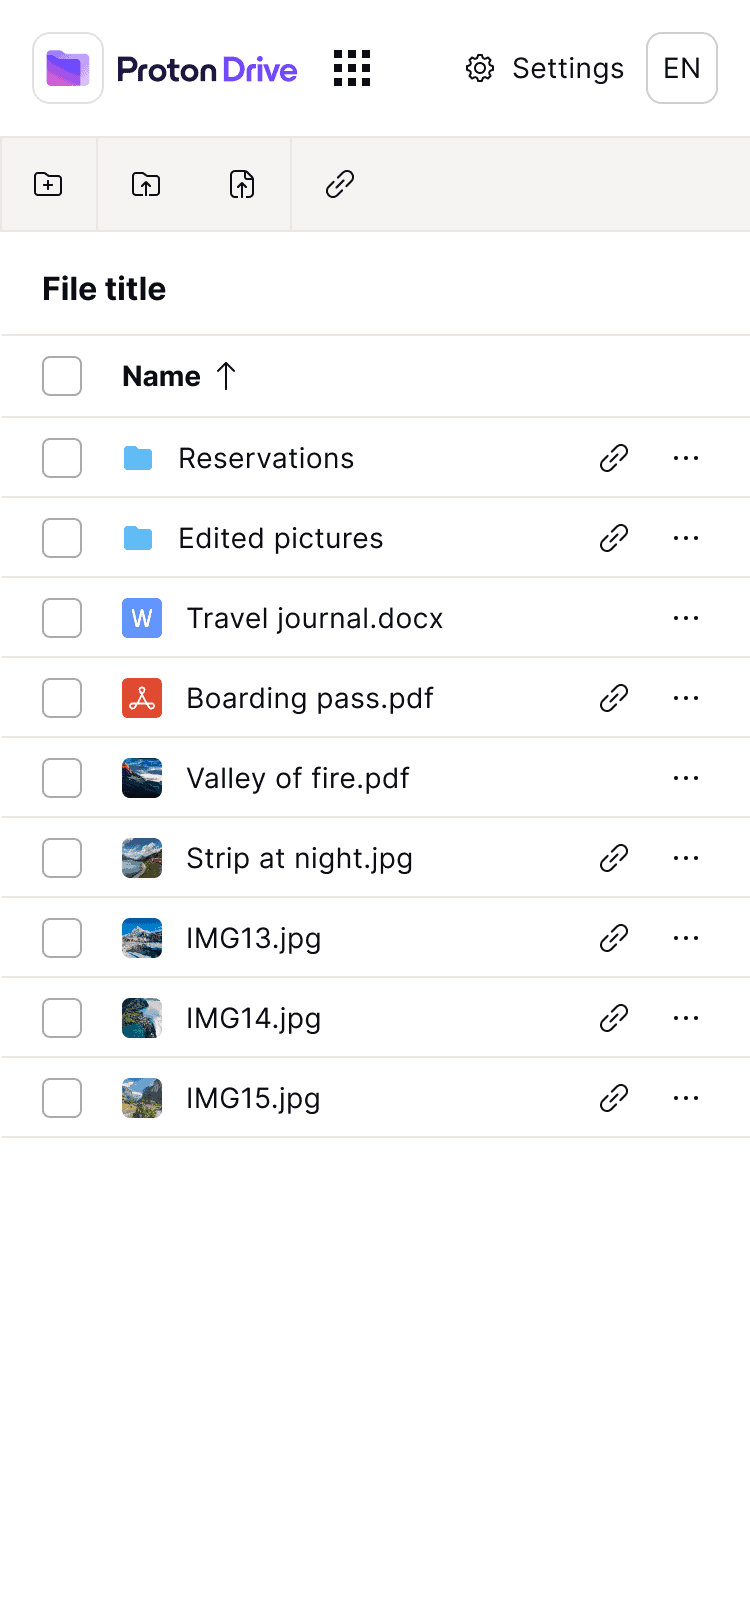Click the new folder toolbar icon
Image resolution: width=750 pixels, height=1624 pixels.
point(48,184)
